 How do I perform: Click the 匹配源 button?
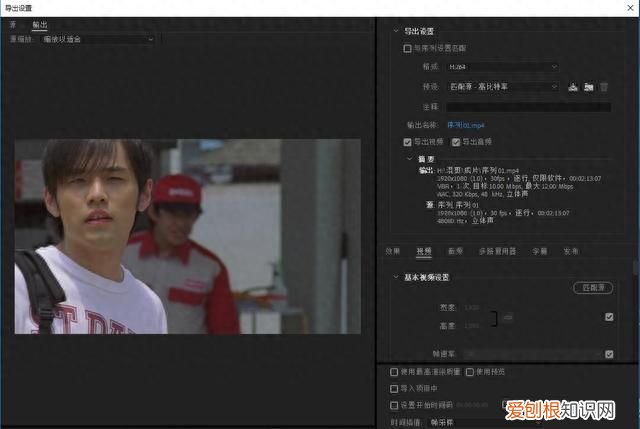tap(593, 288)
